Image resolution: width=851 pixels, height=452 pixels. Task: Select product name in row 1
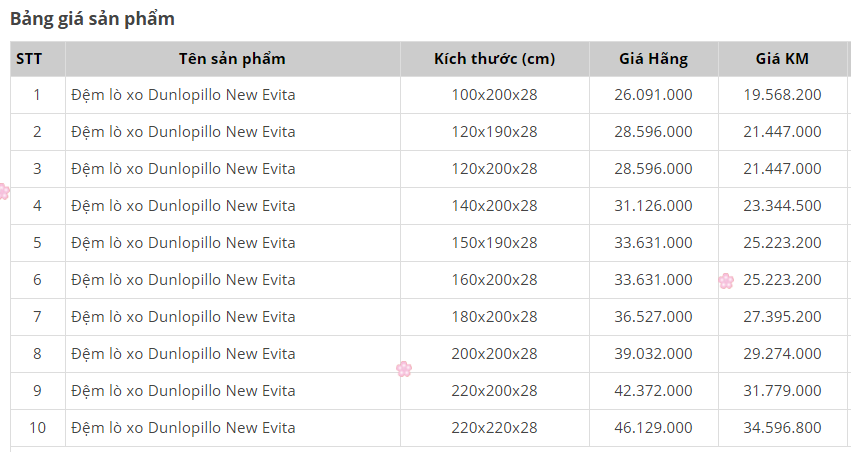tap(183, 95)
